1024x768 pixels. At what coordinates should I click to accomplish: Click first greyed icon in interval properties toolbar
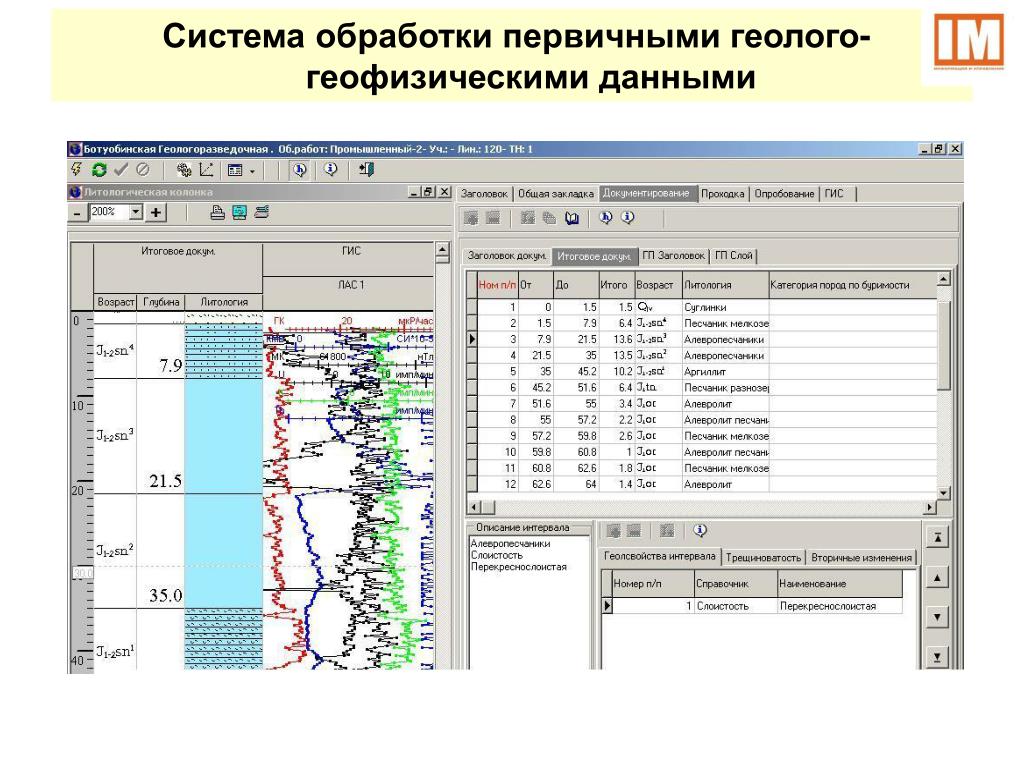tap(613, 532)
